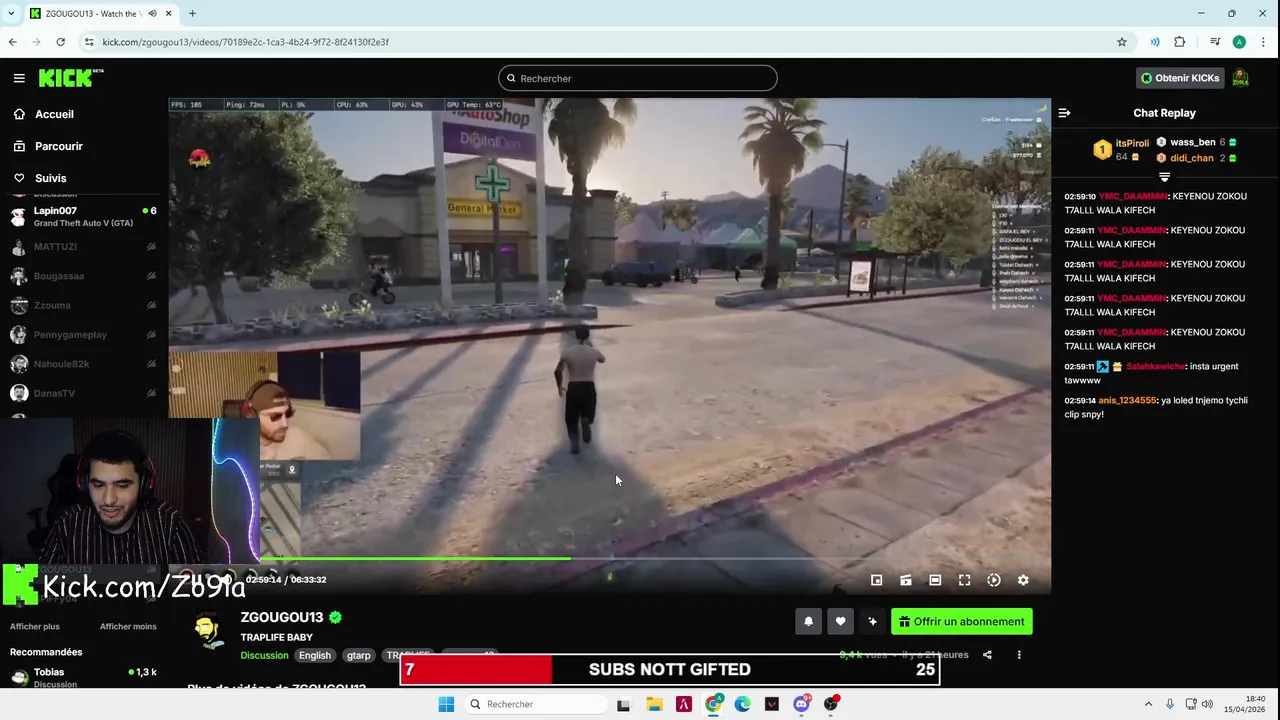Screen dimensions: 1280x720
Task: Open Microsoft Edge from taskbar
Action: tap(742, 704)
